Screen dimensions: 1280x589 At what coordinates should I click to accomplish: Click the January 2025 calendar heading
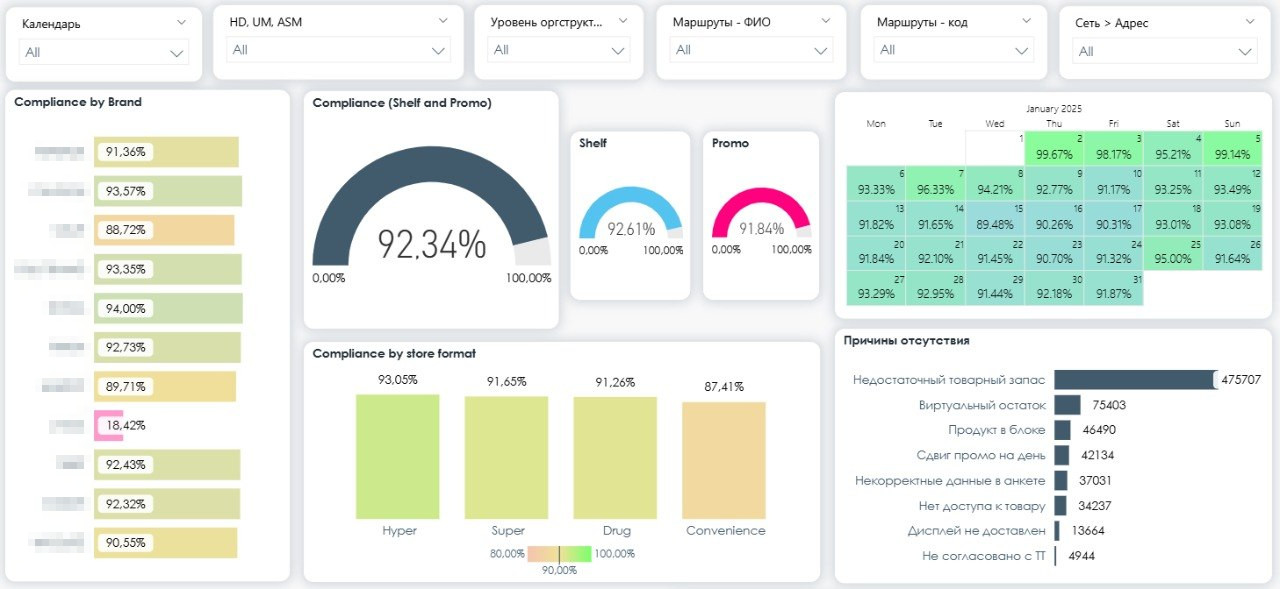coord(1054,109)
